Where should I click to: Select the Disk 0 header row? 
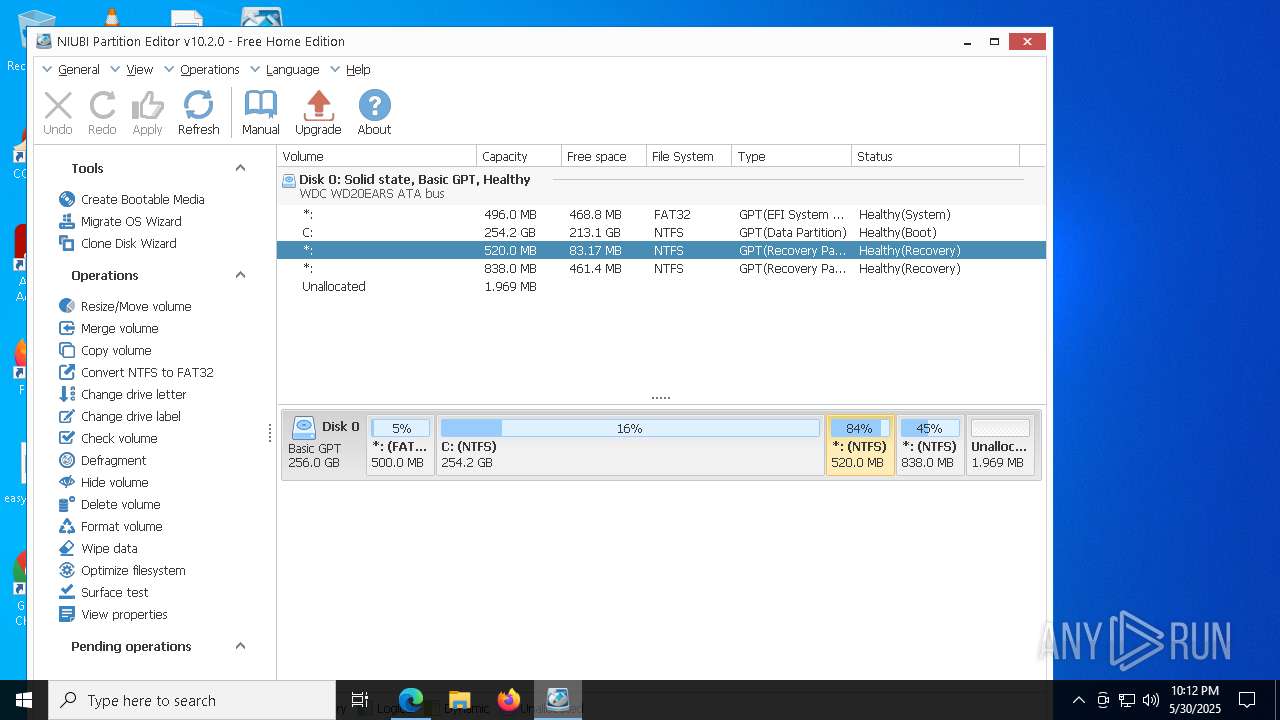point(661,186)
